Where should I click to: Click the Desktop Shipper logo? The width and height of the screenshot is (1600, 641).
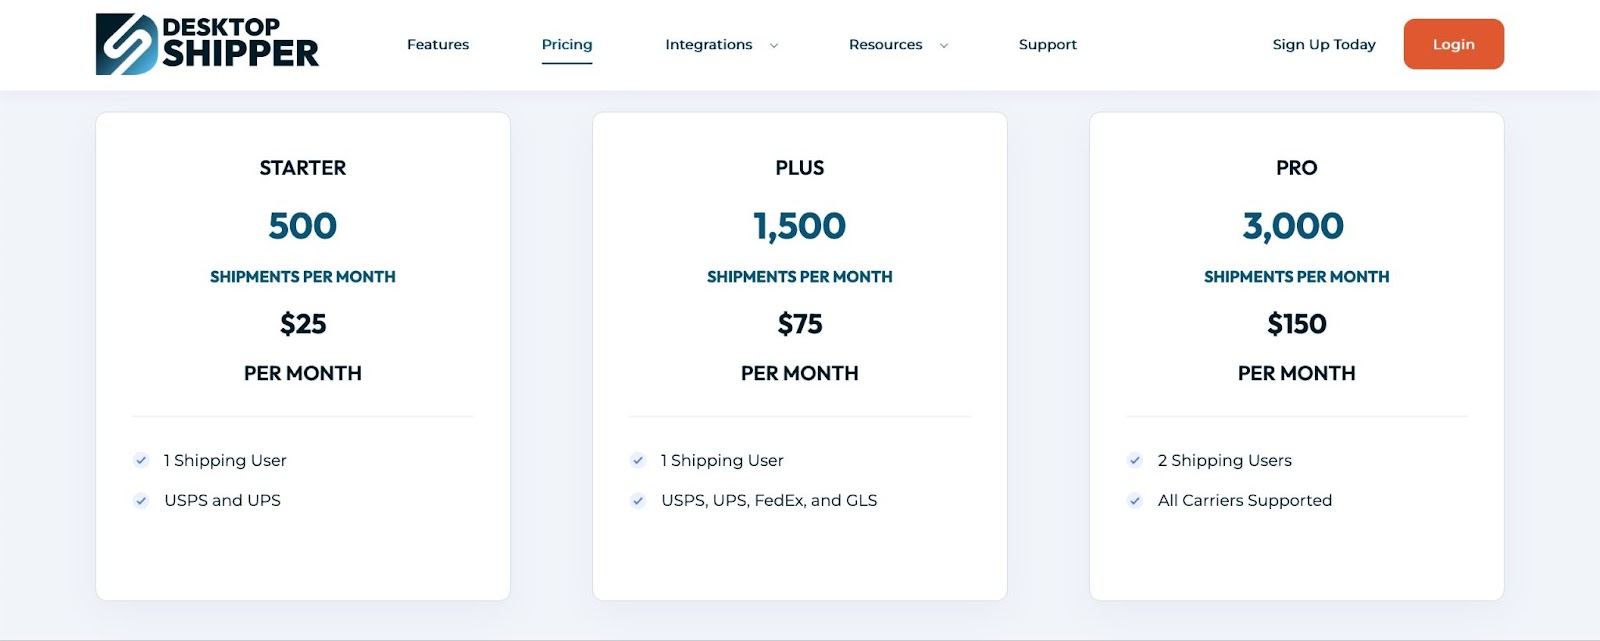[x=207, y=44]
